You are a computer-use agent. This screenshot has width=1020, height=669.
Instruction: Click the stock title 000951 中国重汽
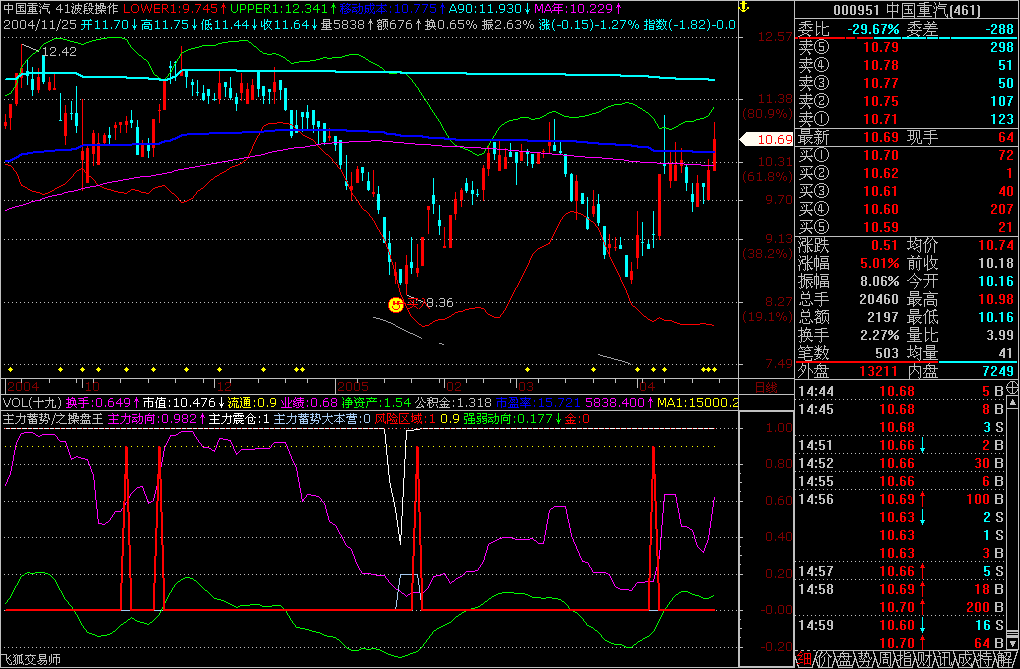[906, 12]
